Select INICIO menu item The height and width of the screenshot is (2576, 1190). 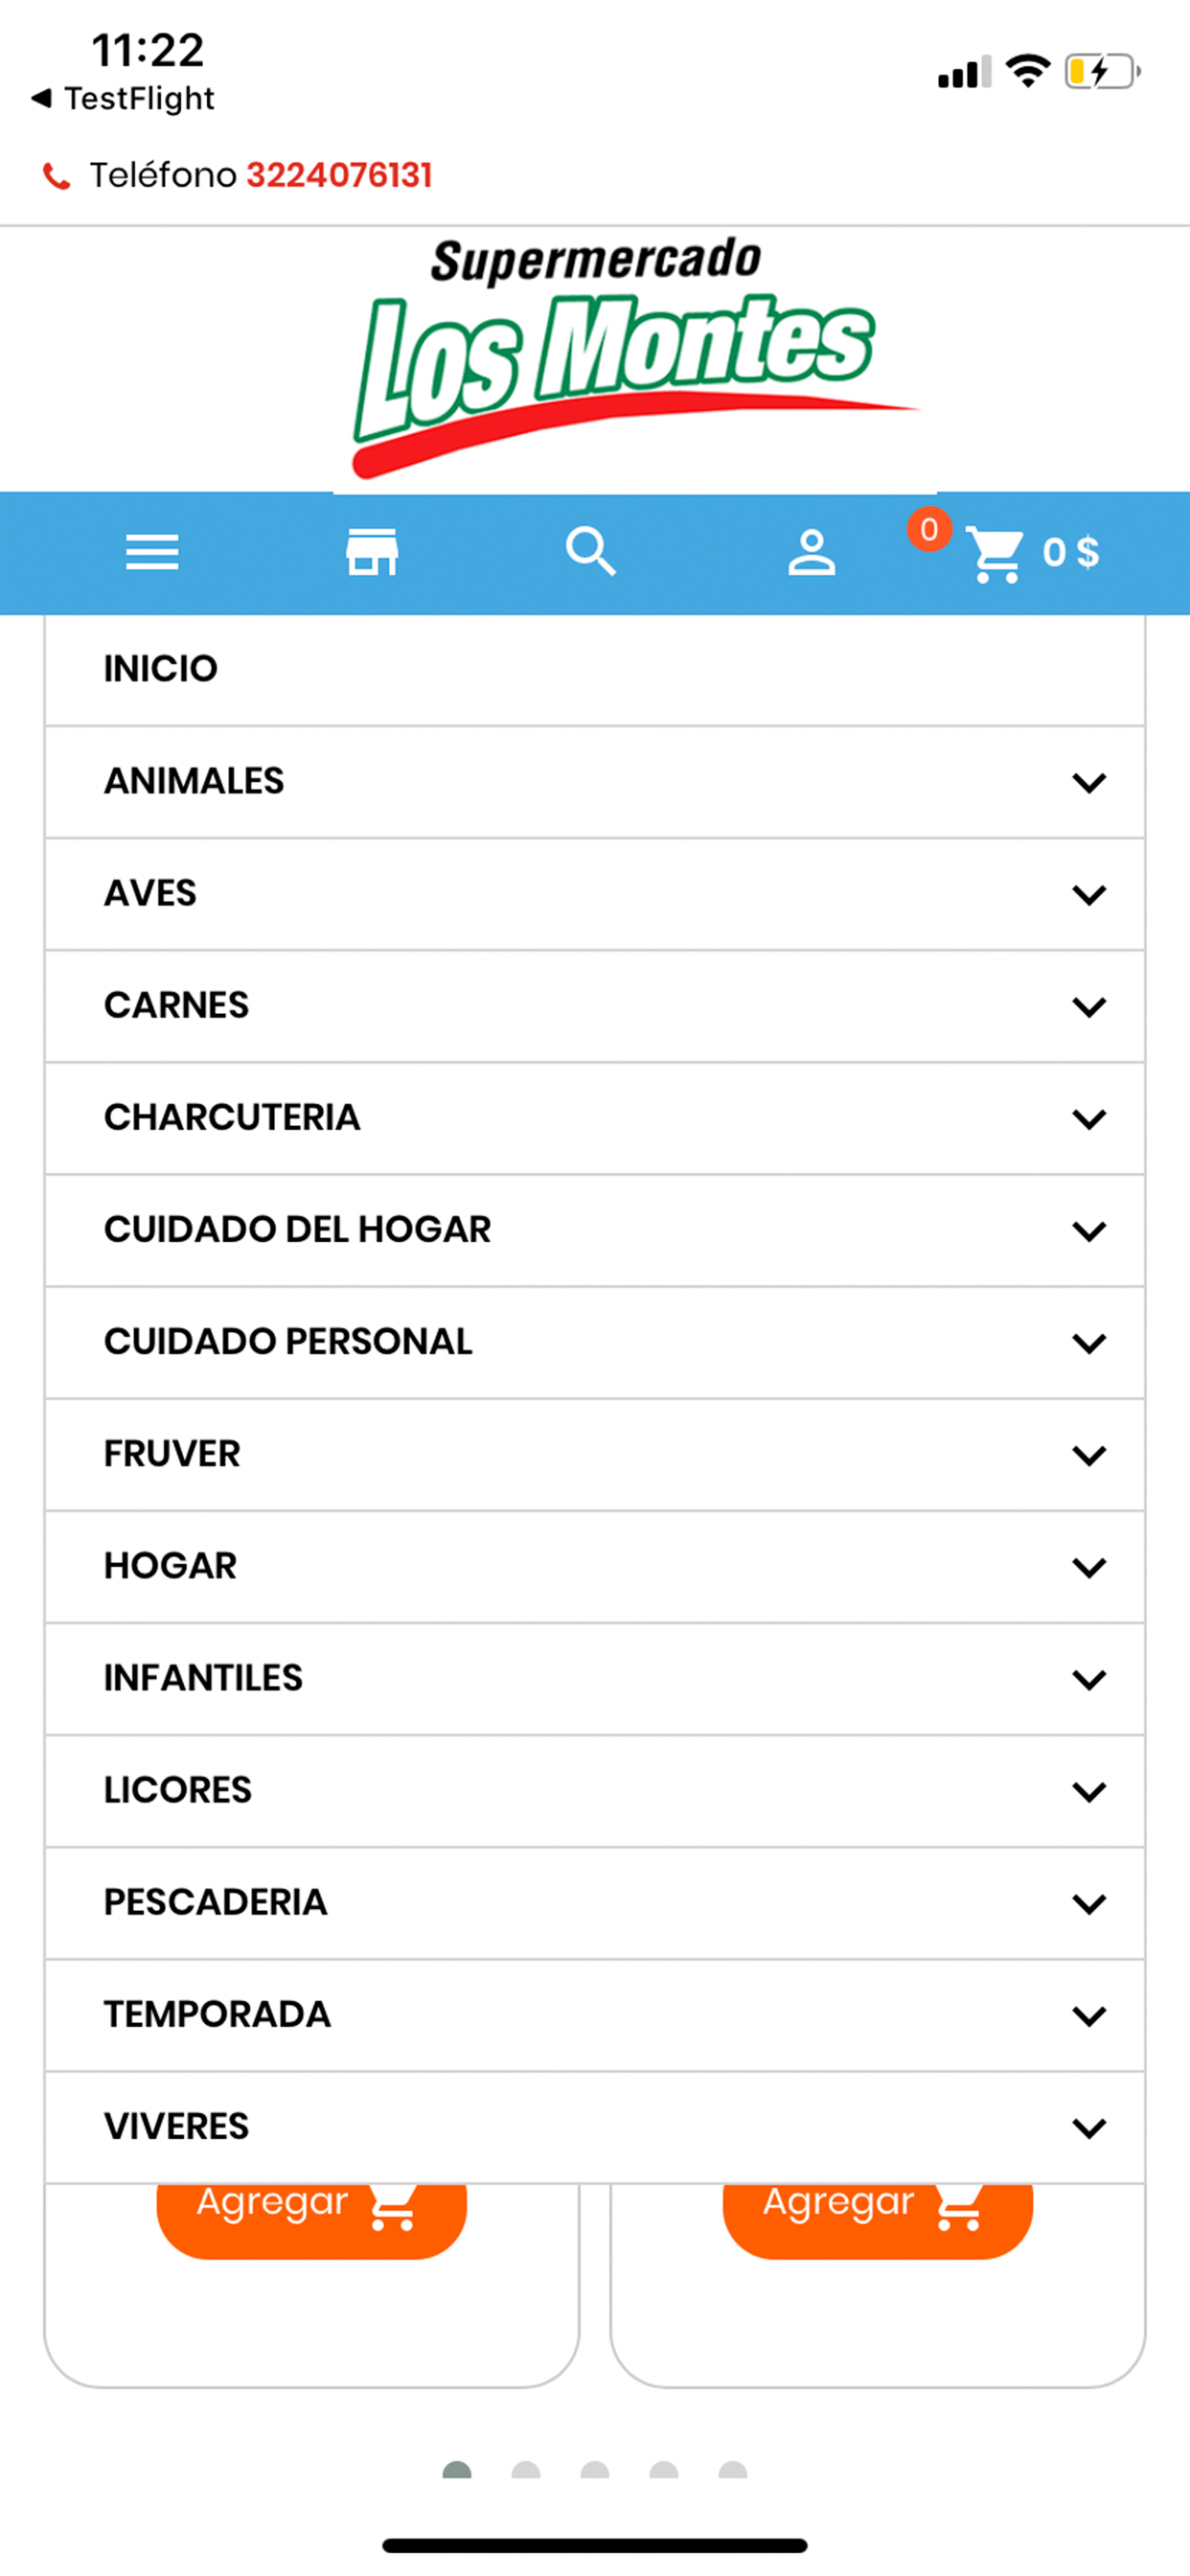[595, 670]
